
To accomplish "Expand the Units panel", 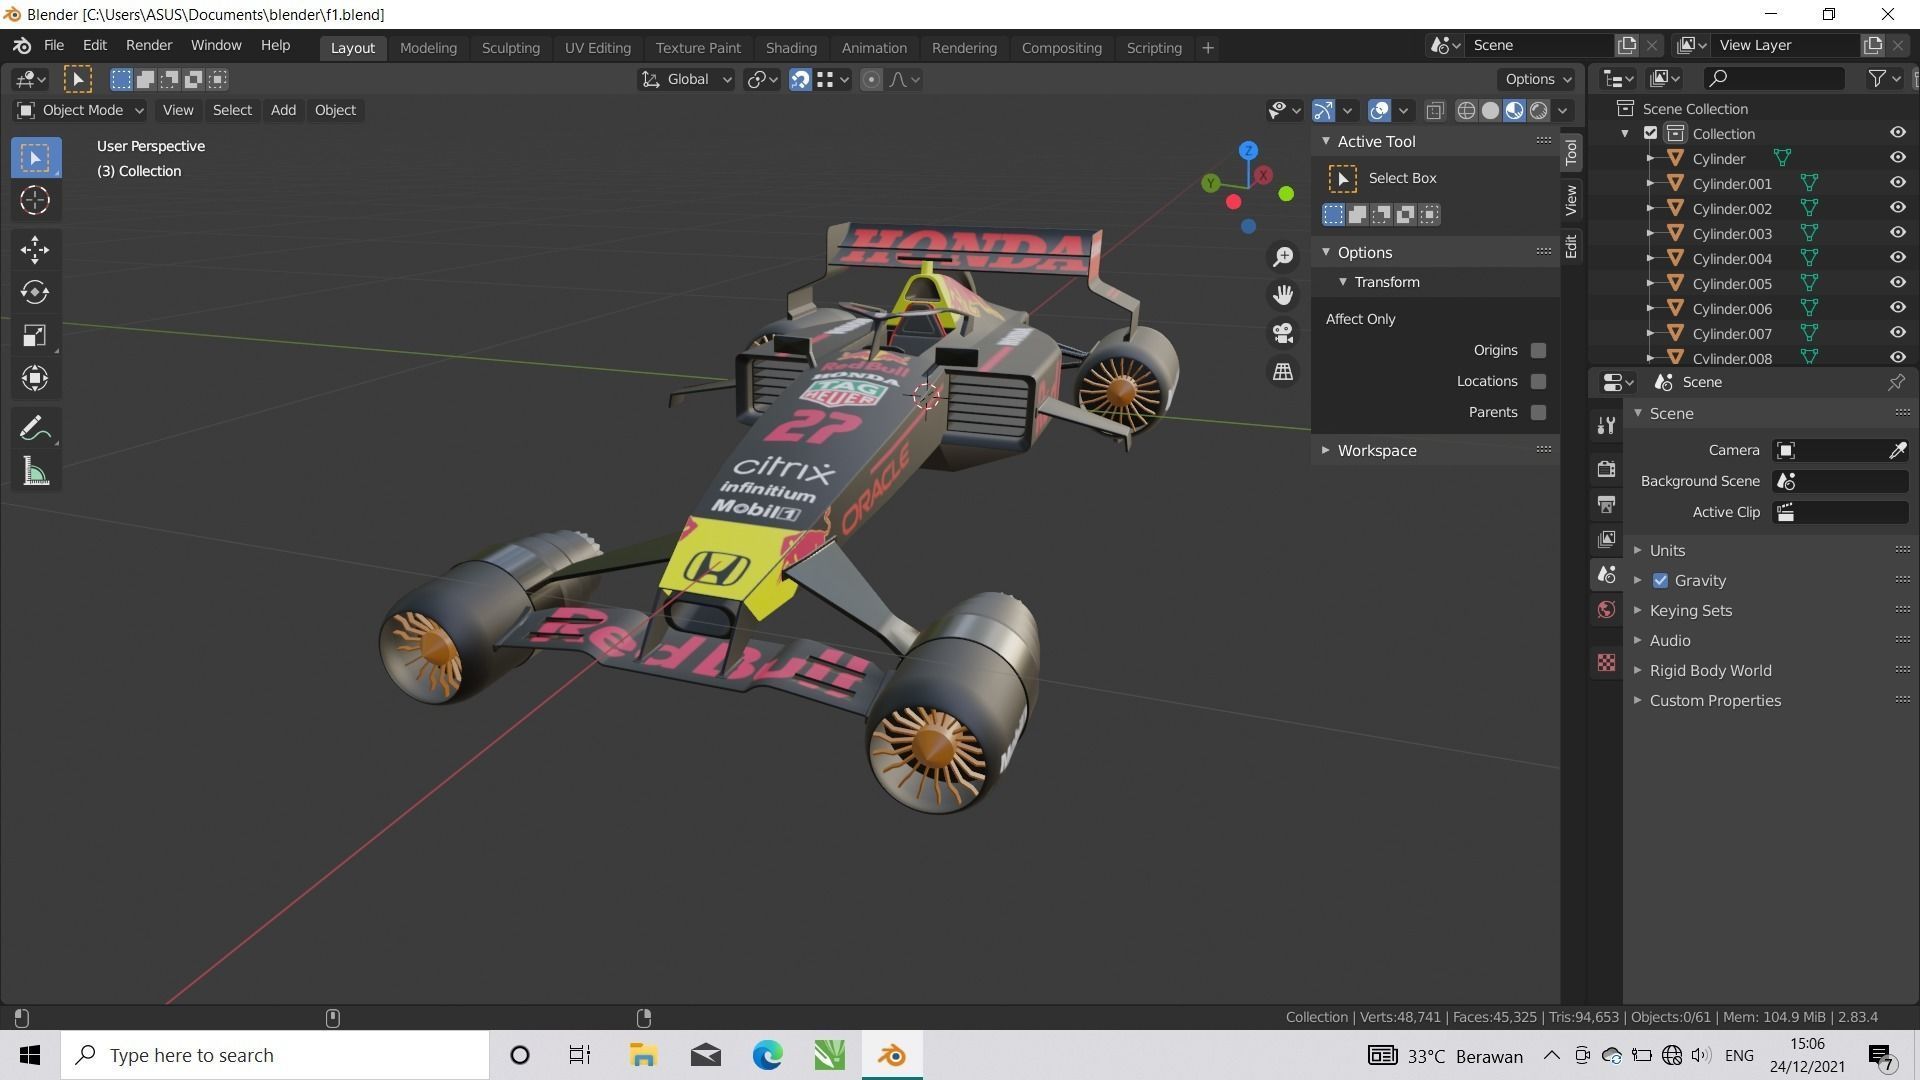I will pos(1667,551).
